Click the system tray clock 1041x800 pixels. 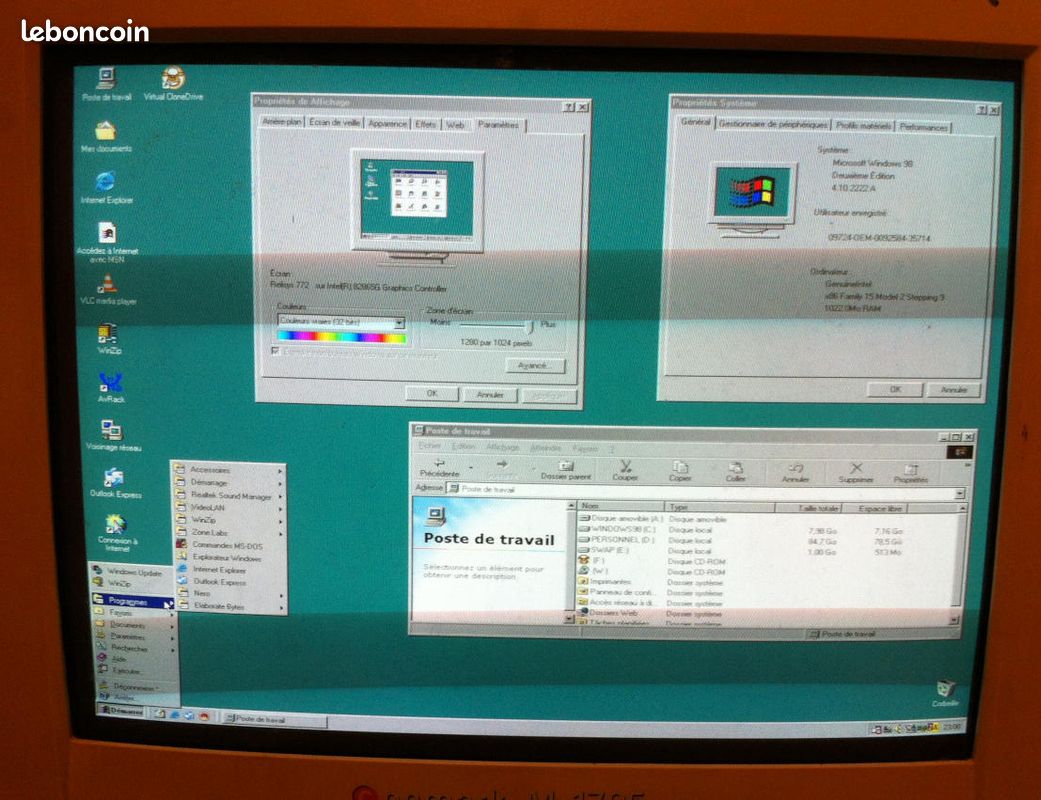click(x=951, y=728)
